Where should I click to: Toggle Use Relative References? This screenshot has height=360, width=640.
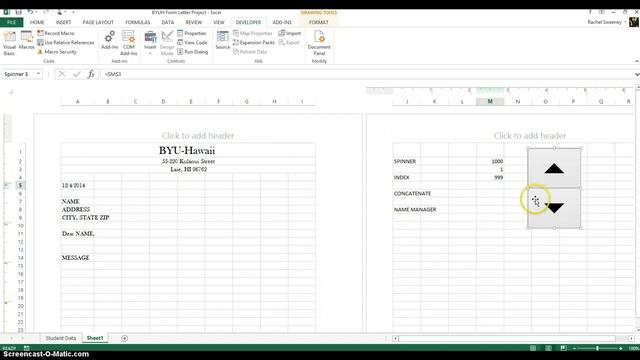point(66,42)
